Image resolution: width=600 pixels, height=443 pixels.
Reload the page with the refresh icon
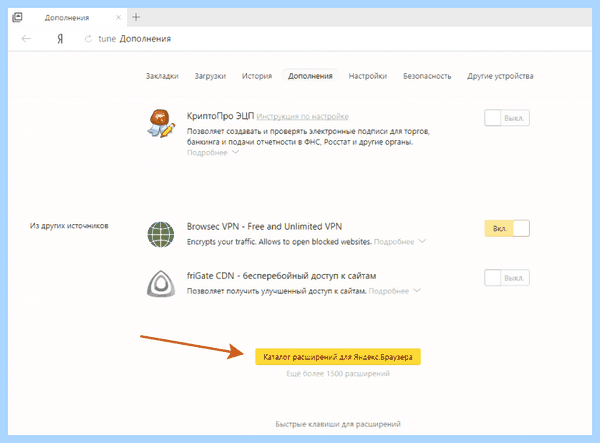point(88,39)
